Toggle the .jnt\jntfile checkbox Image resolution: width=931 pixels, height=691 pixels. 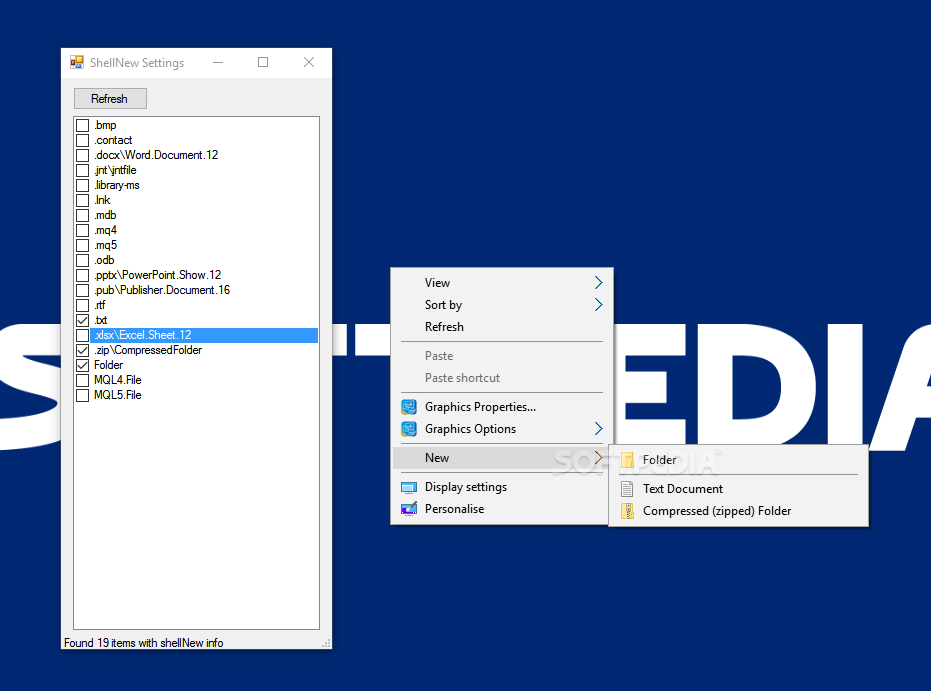tap(83, 170)
